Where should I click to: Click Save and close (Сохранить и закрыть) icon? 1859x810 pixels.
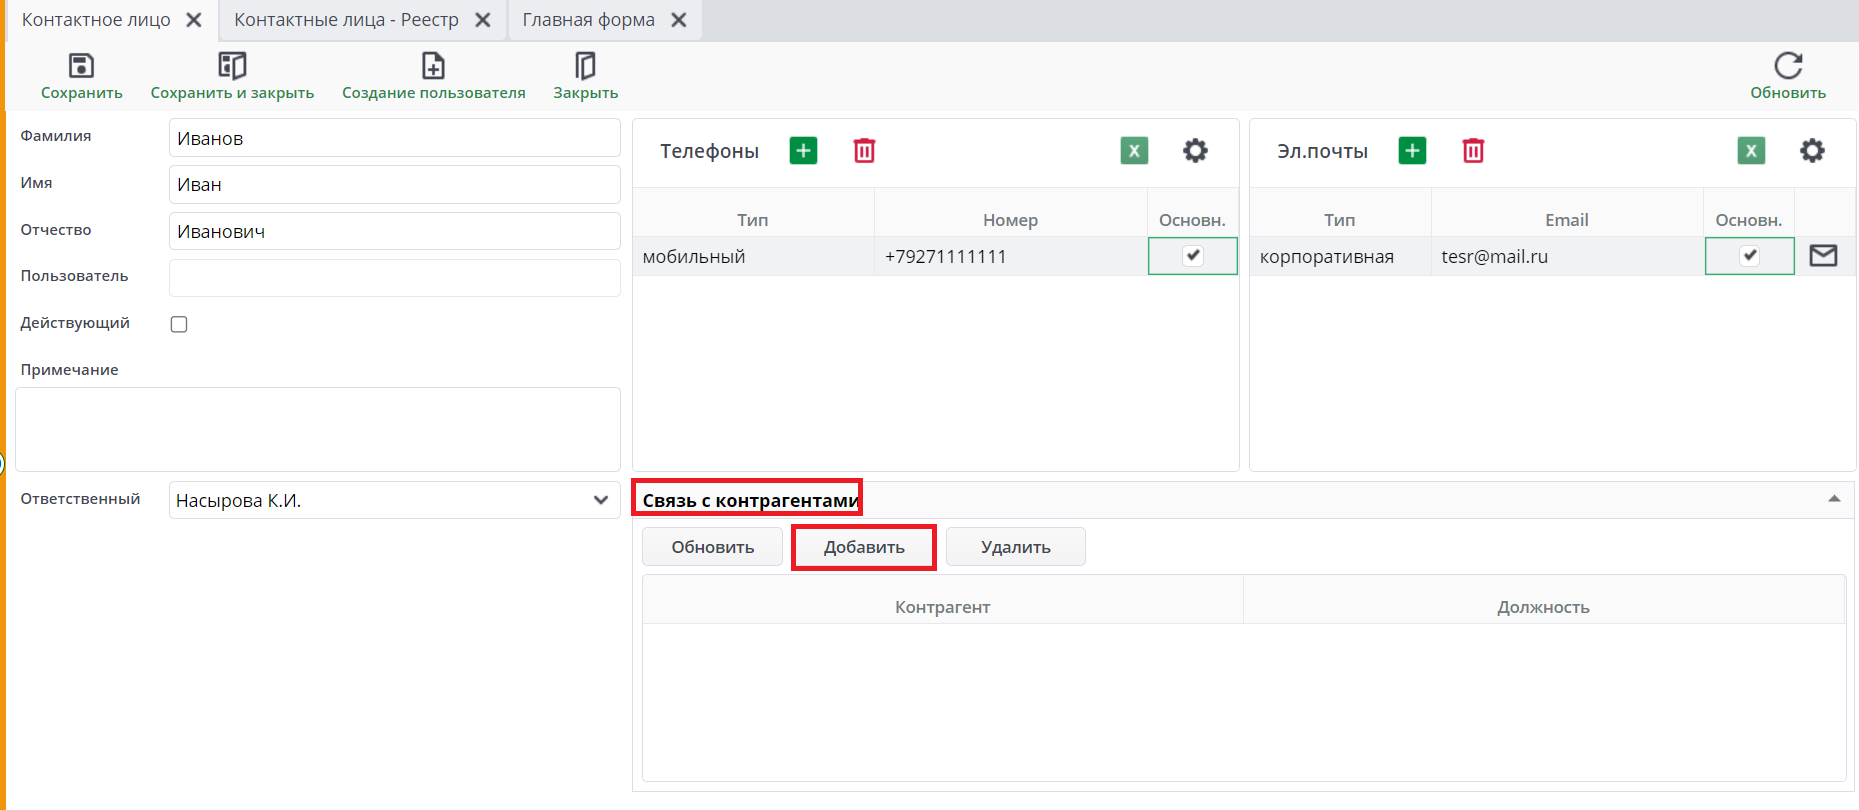(x=232, y=66)
